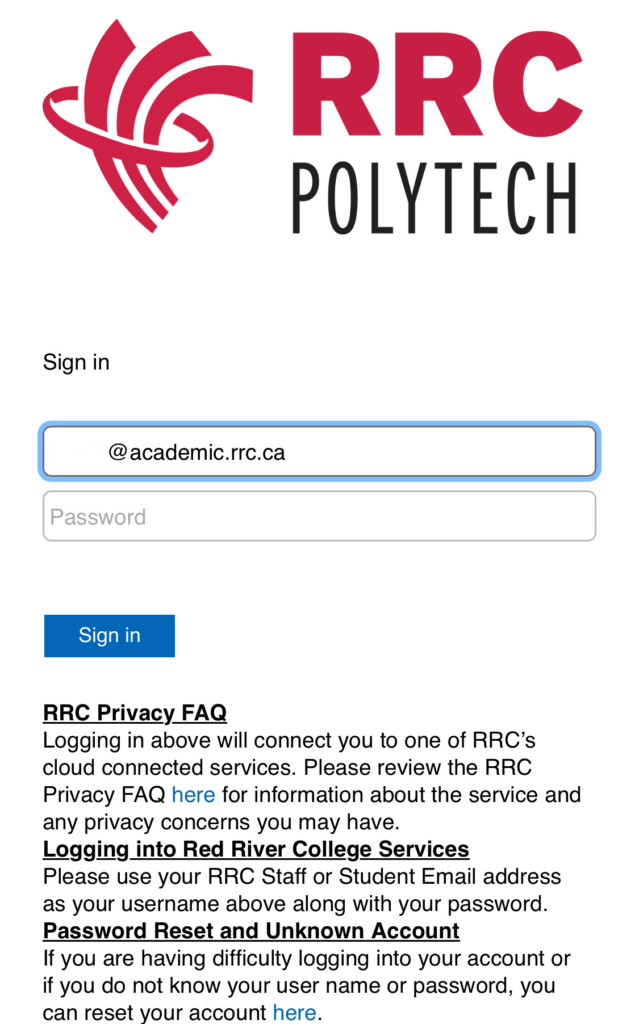
Task: Click here to reset your account
Action: 294,1012
